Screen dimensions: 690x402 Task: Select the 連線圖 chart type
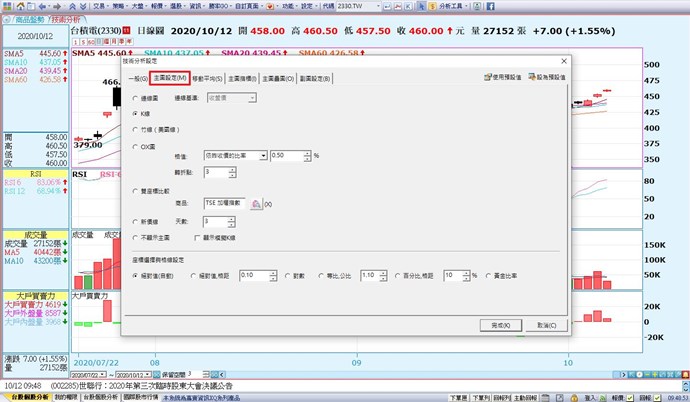[136, 98]
